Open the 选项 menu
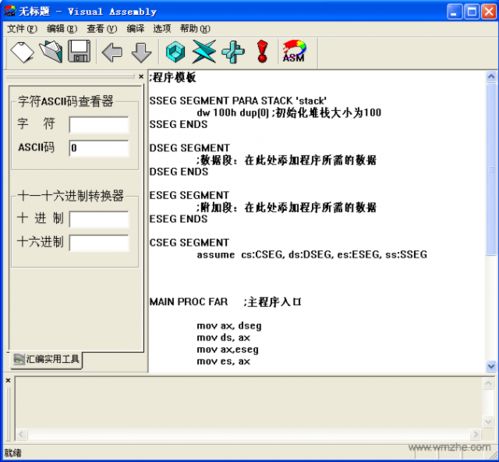This screenshot has width=499, height=462. (162, 29)
